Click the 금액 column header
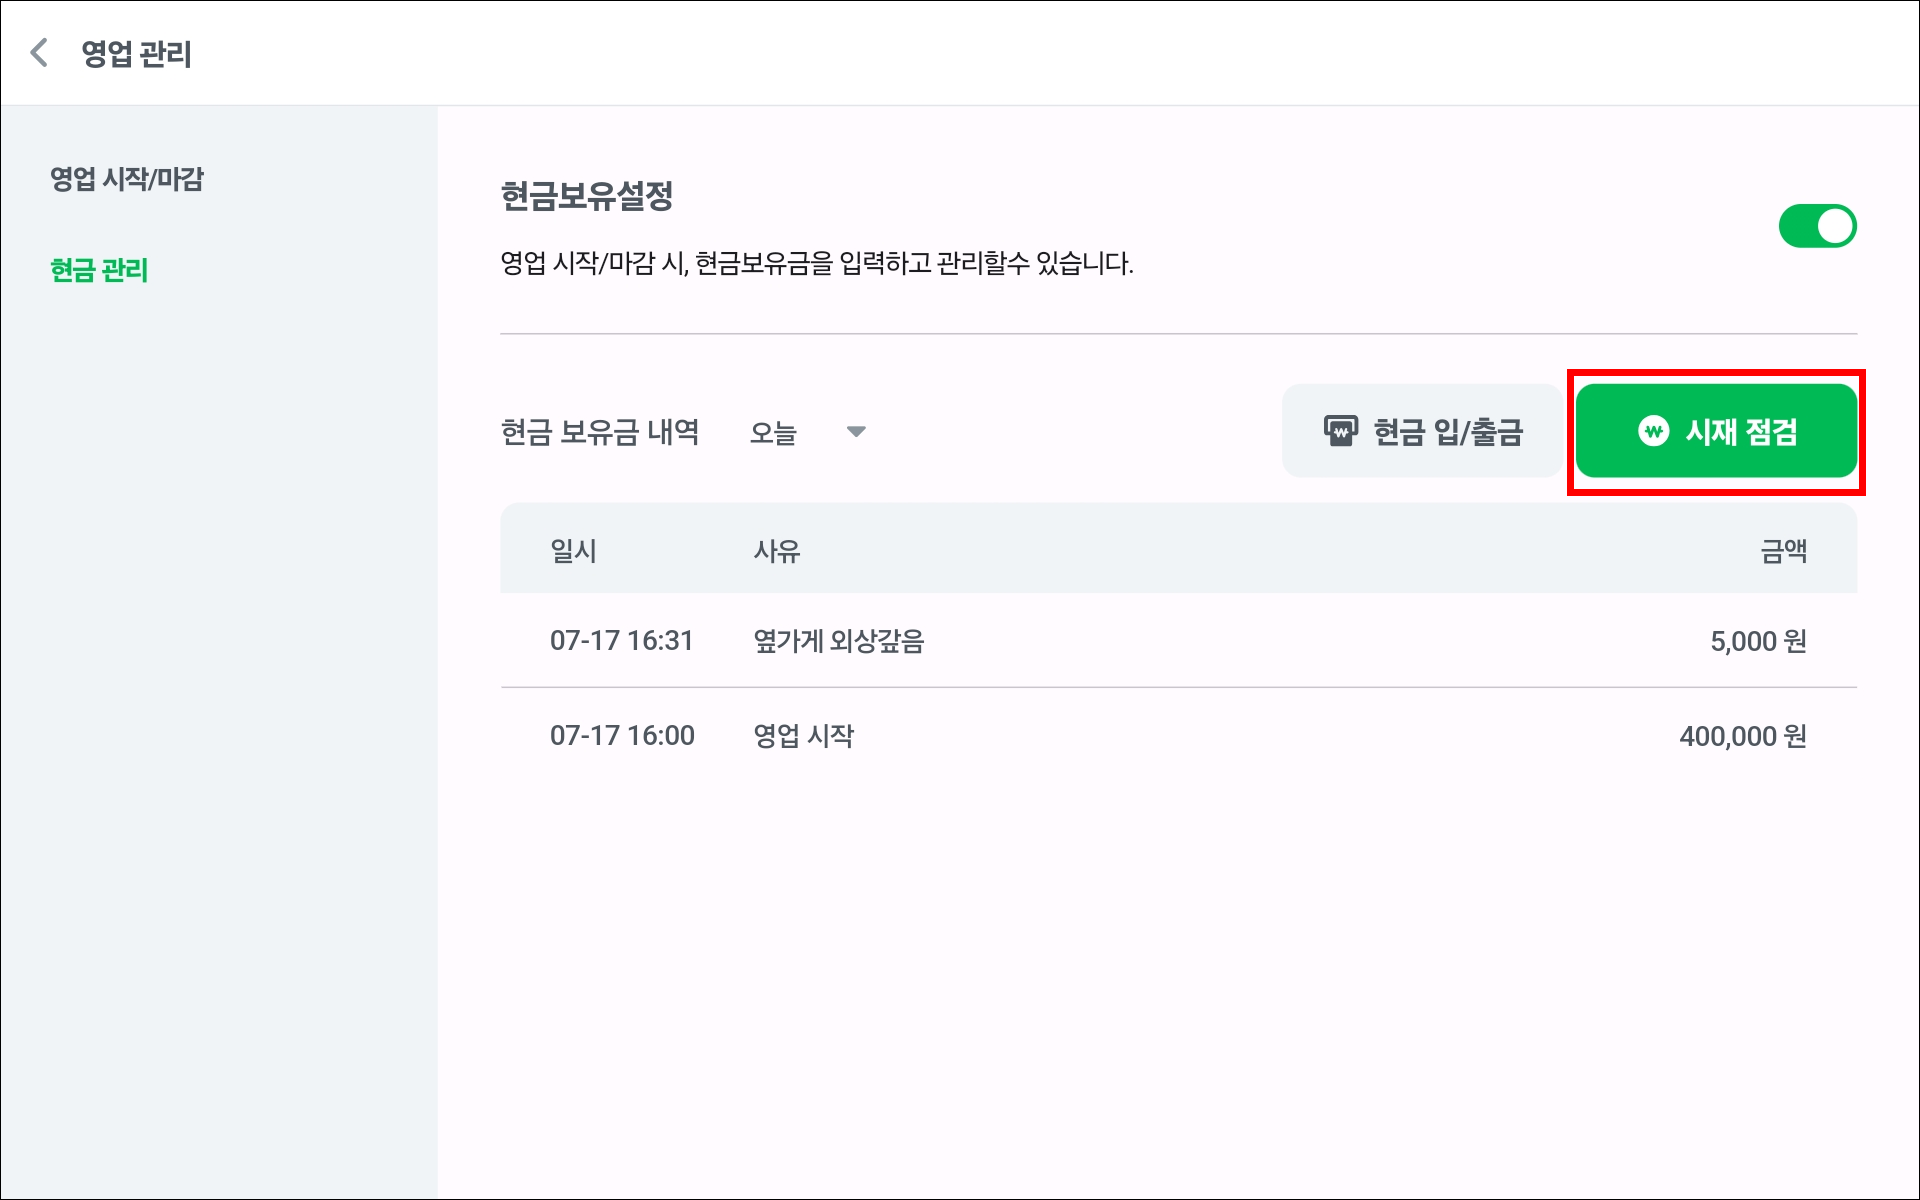Screen dimensions: 1920x1200 click(x=1783, y=551)
